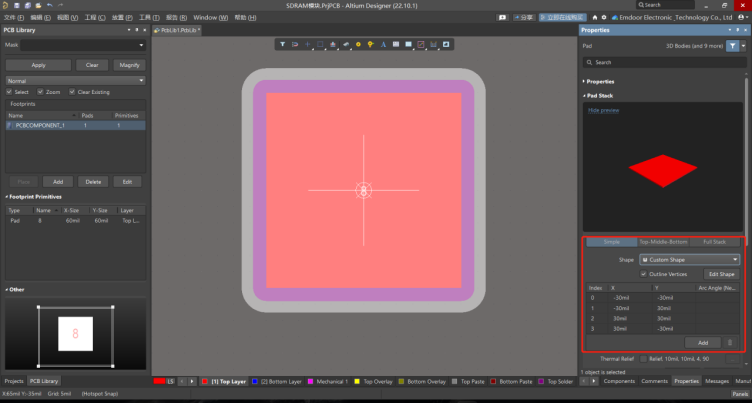Click the Top Layer red color swatch
Image resolution: width=753 pixels, height=404 pixels.
tap(205, 381)
